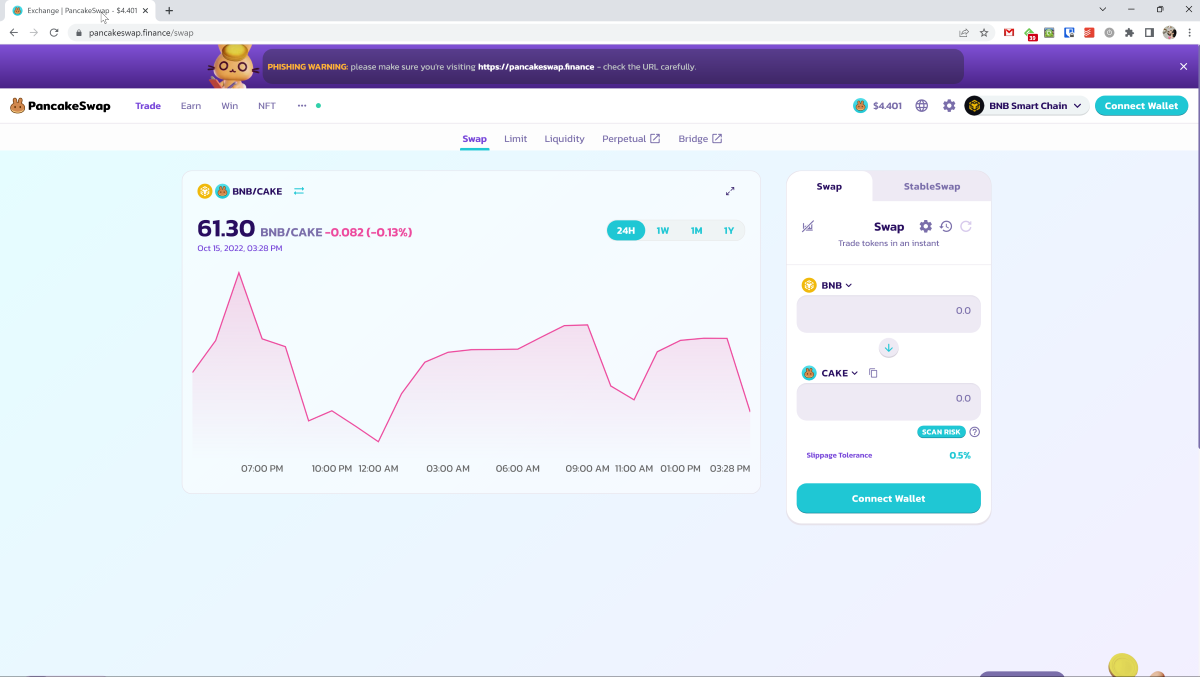
Task: Select the 1Y chart timeframe
Action: (x=729, y=231)
